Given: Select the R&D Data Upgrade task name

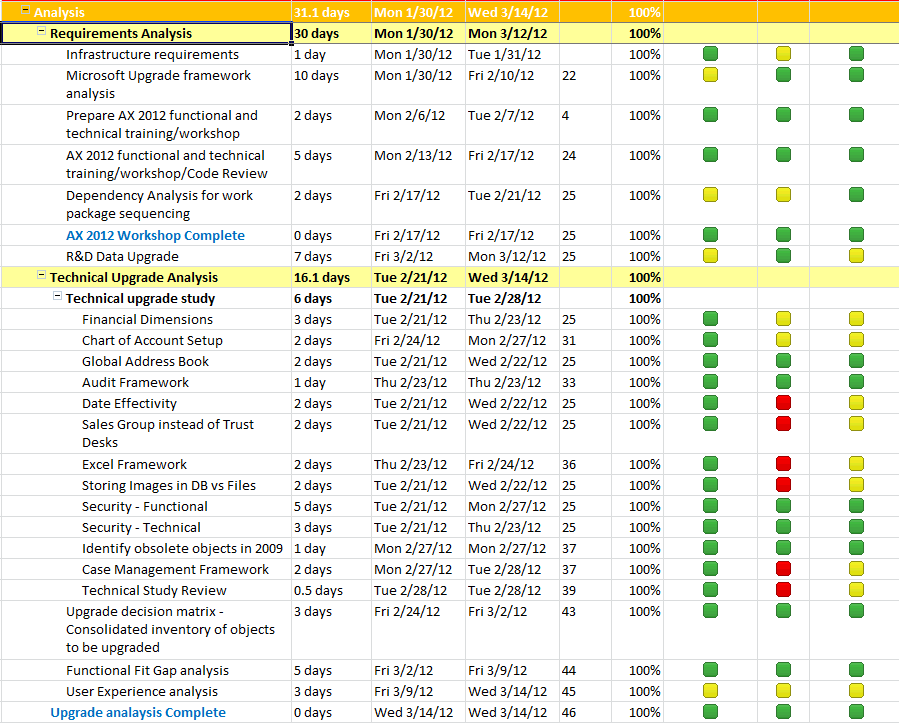Looking at the screenshot, I should click(122, 256).
